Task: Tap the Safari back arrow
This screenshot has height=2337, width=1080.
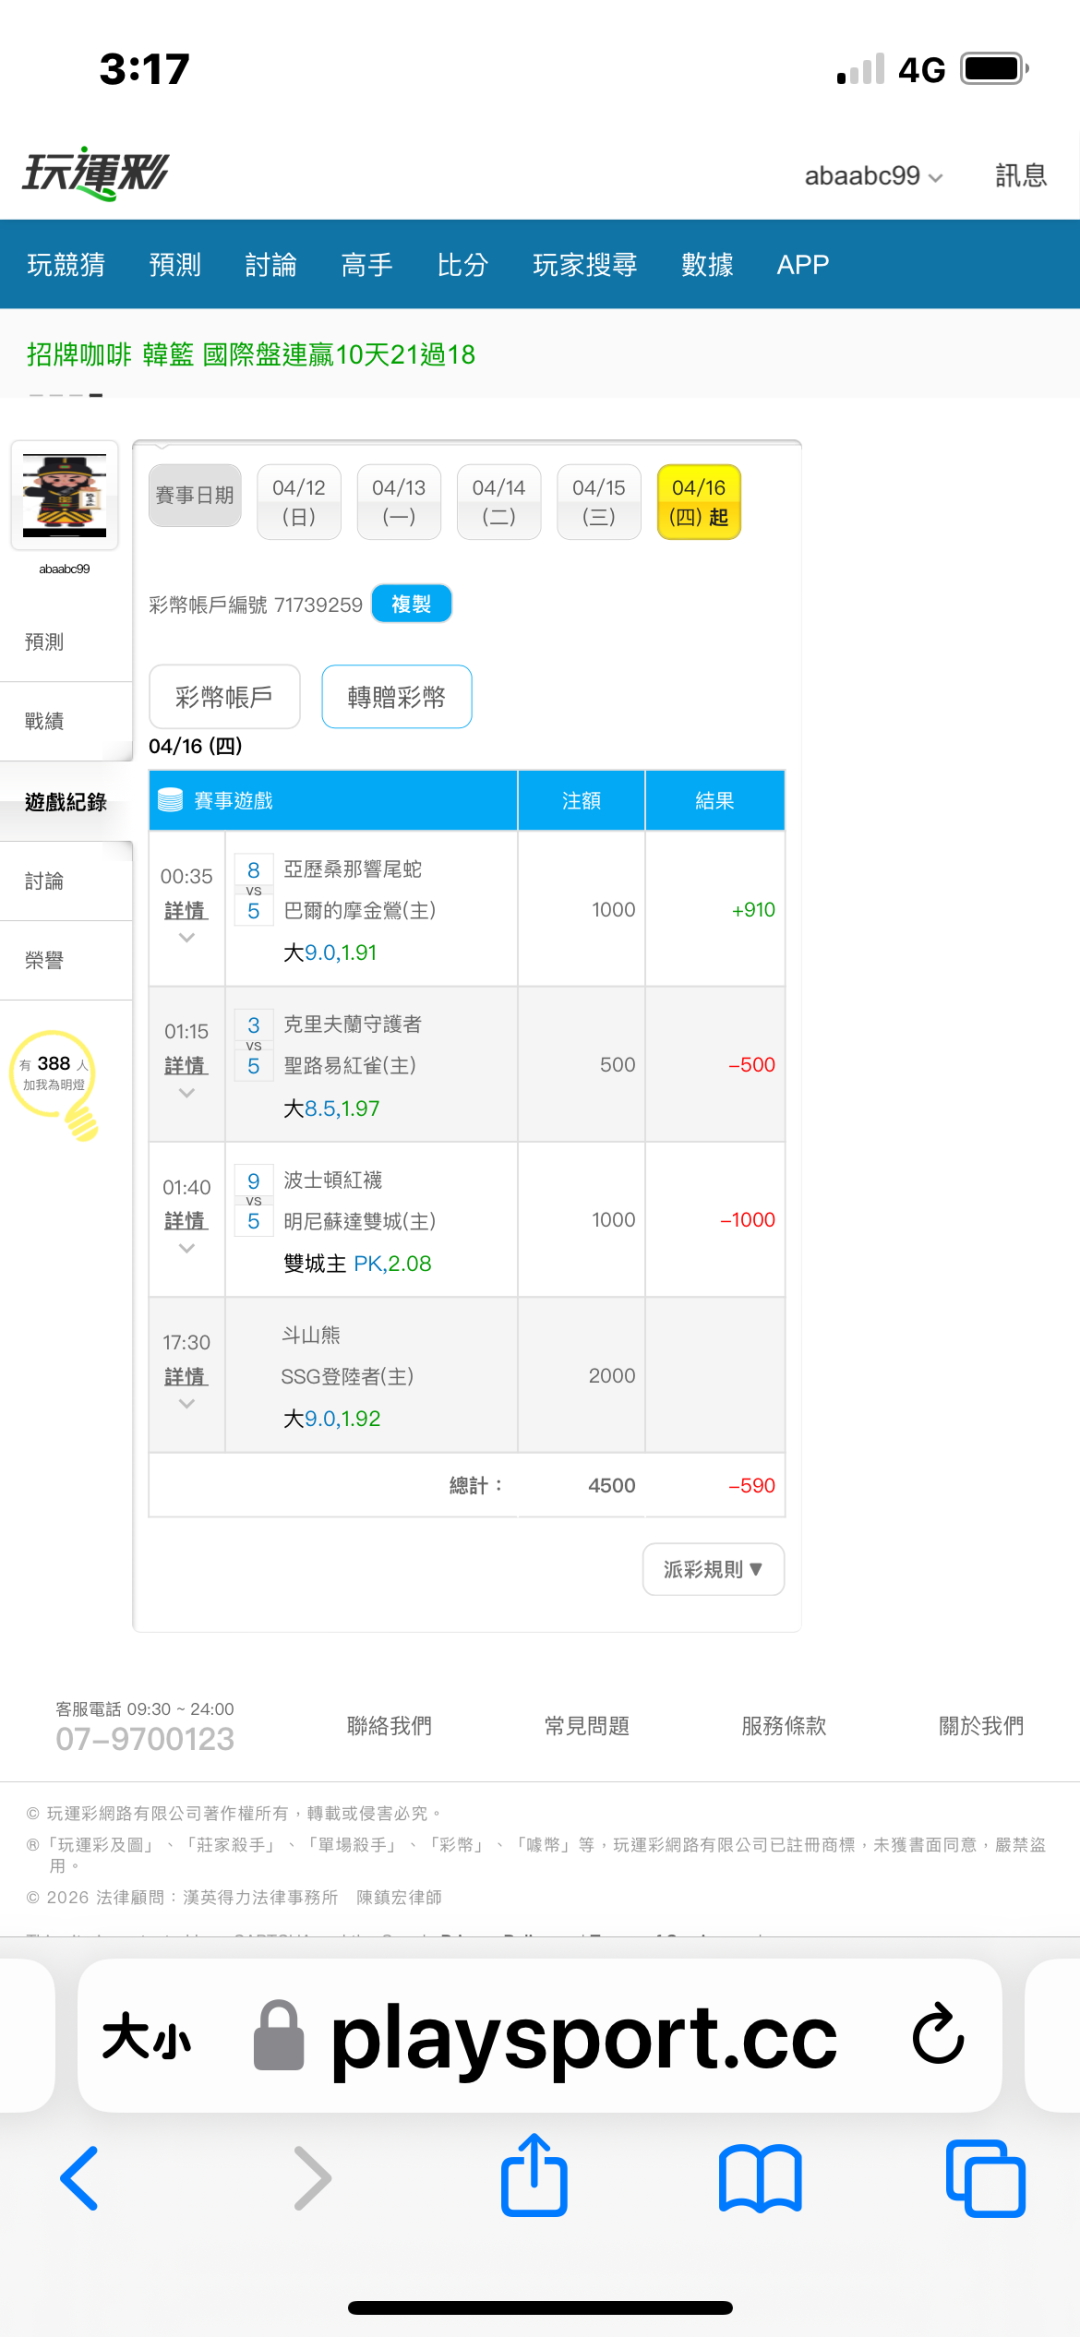Action: tap(80, 2178)
